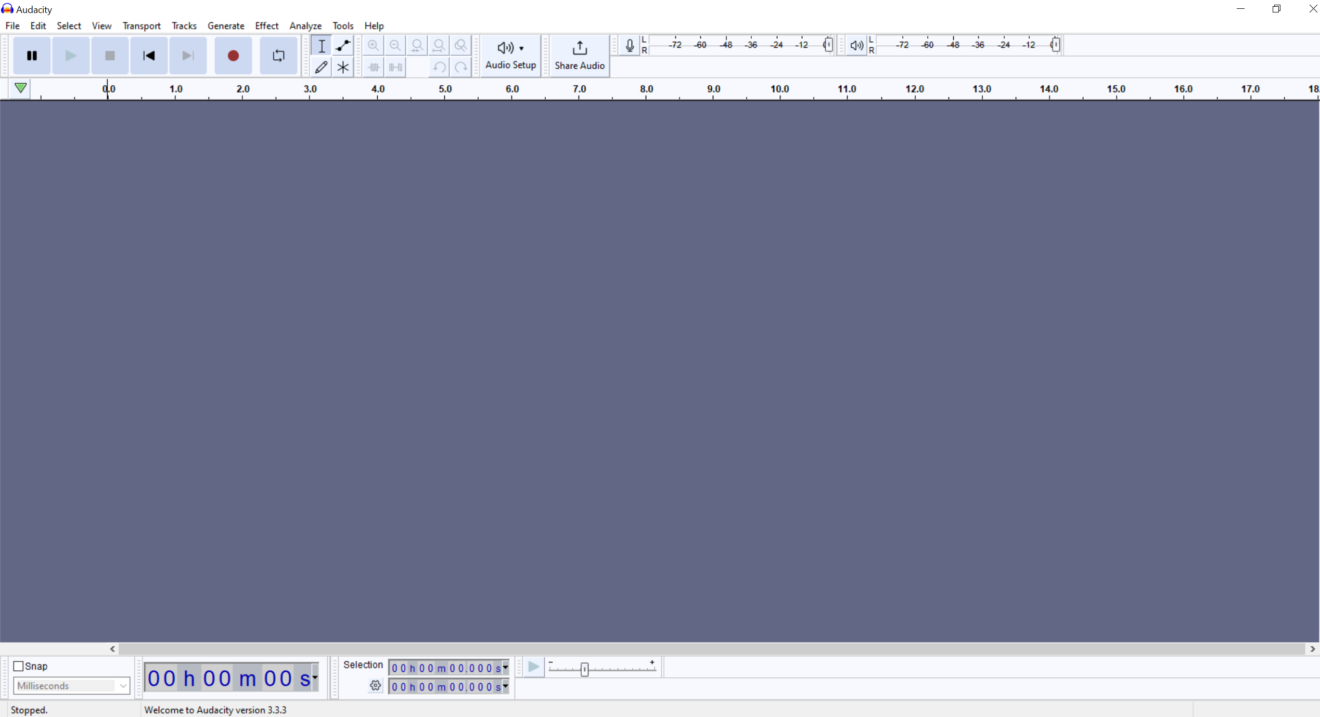The height and width of the screenshot is (717, 1320).
Task: Open the Generate menu
Action: coord(226,26)
